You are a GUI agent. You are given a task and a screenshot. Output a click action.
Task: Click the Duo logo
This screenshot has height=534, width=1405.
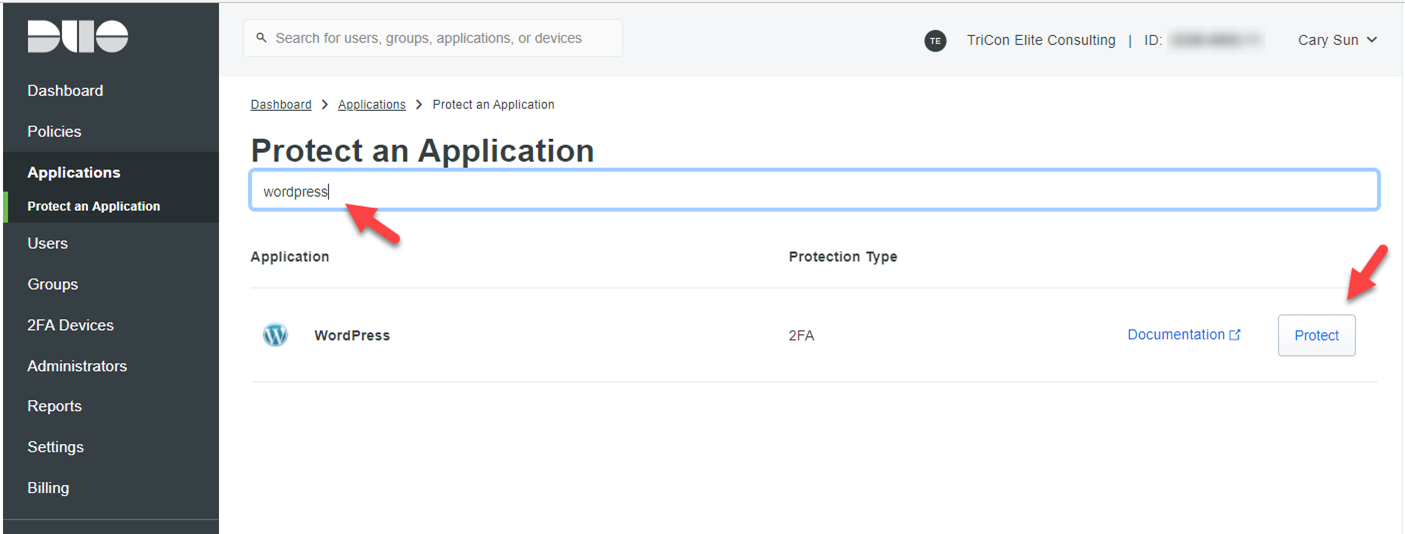pos(78,36)
